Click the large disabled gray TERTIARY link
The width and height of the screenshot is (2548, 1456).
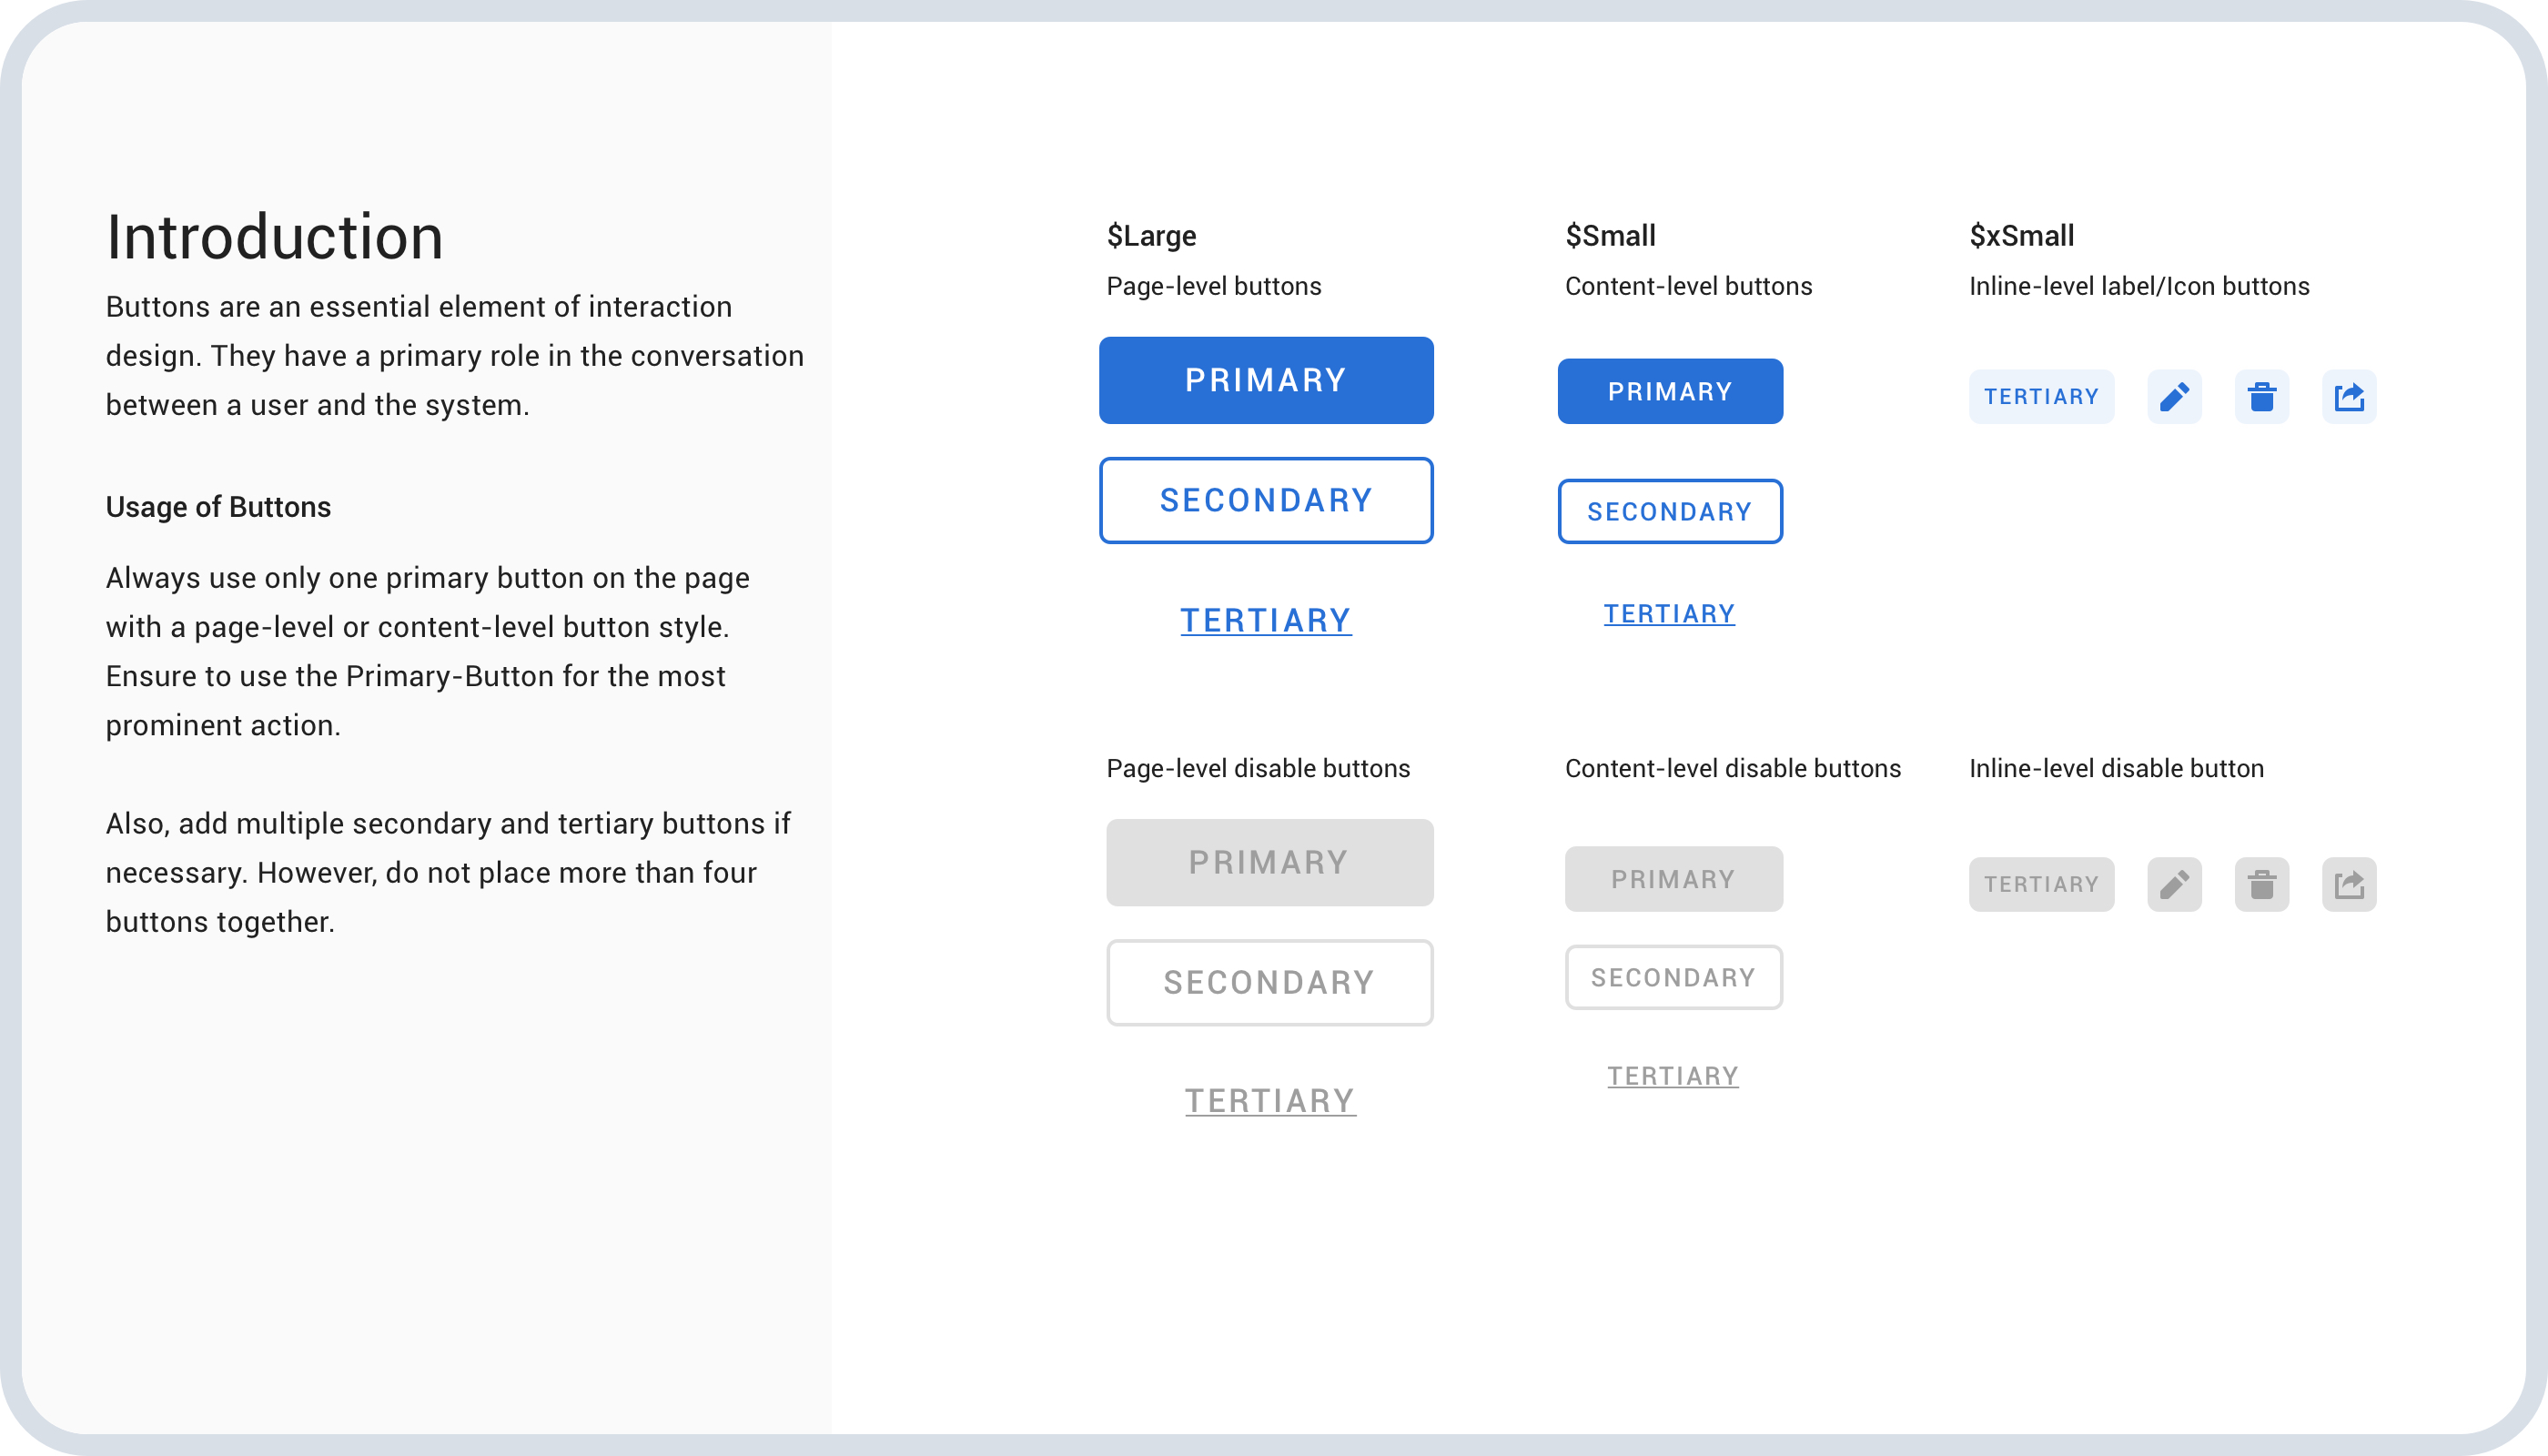pyautogui.click(x=1270, y=1101)
